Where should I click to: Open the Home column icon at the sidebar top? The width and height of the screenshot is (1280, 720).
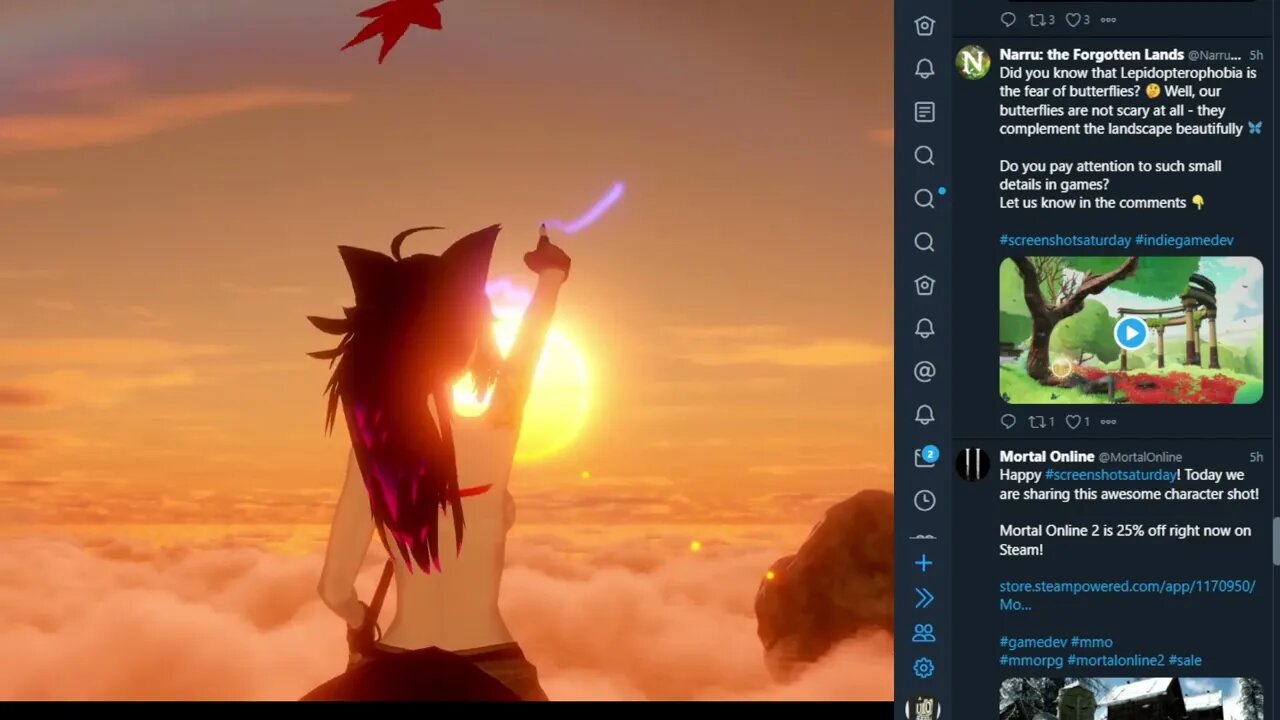[x=925, y=26]
